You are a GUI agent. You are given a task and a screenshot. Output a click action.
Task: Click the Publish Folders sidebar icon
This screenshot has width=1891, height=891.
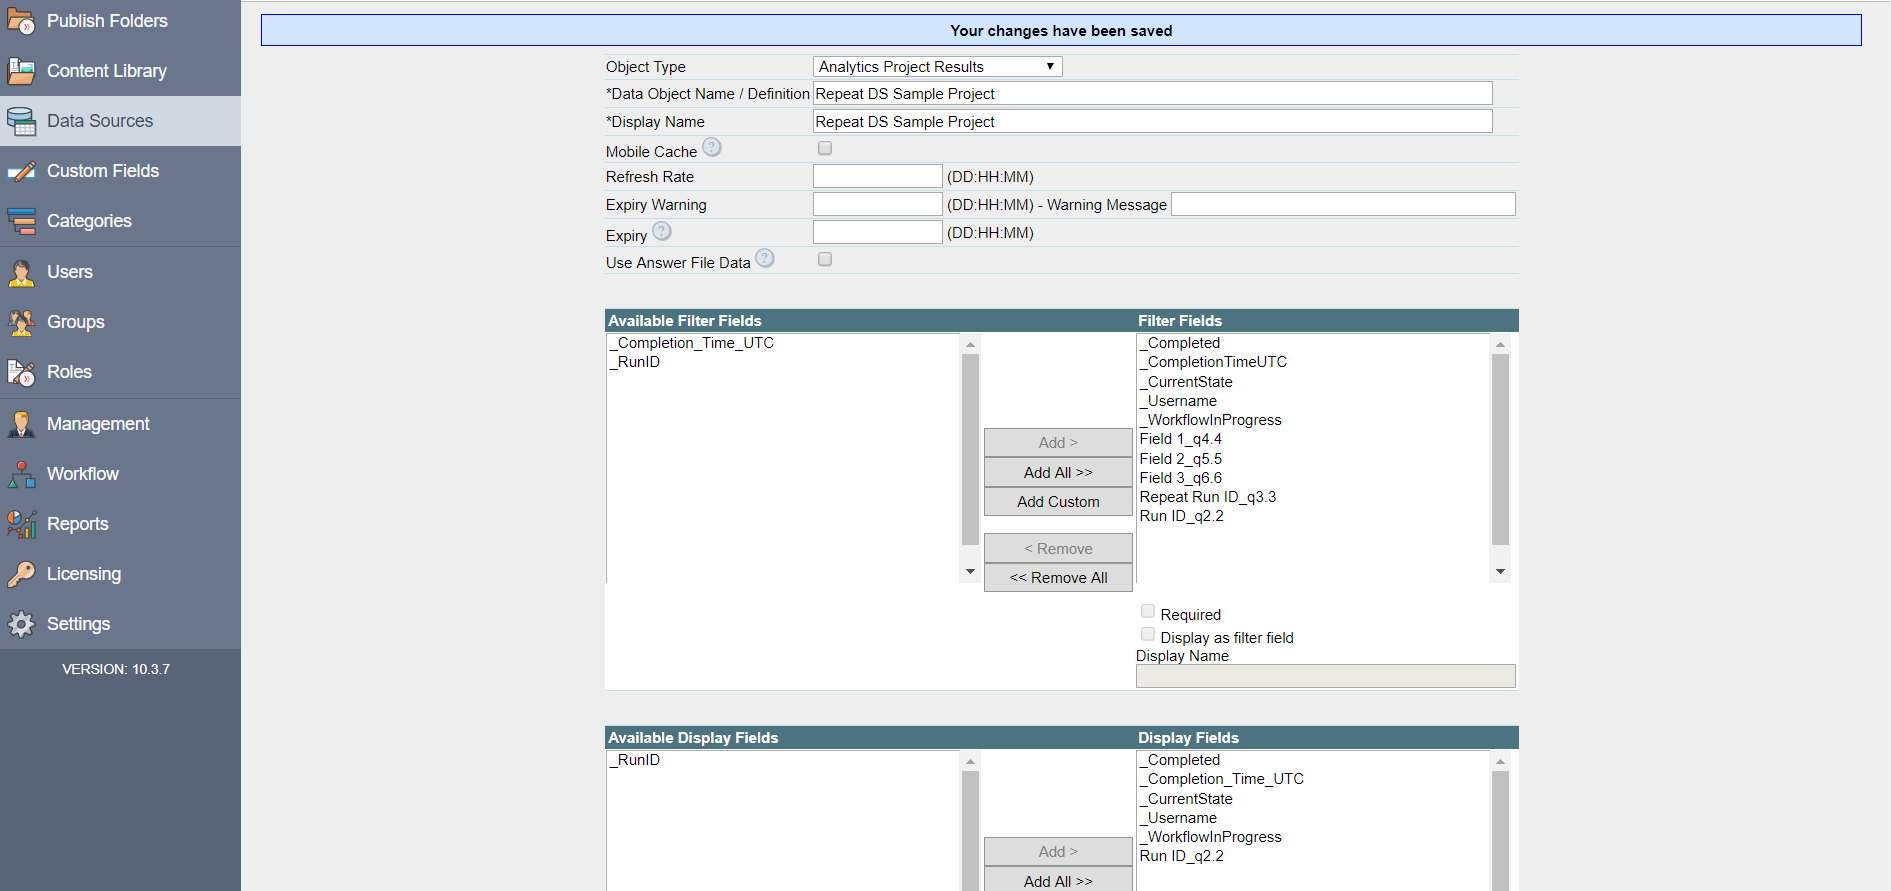[21, 20]
